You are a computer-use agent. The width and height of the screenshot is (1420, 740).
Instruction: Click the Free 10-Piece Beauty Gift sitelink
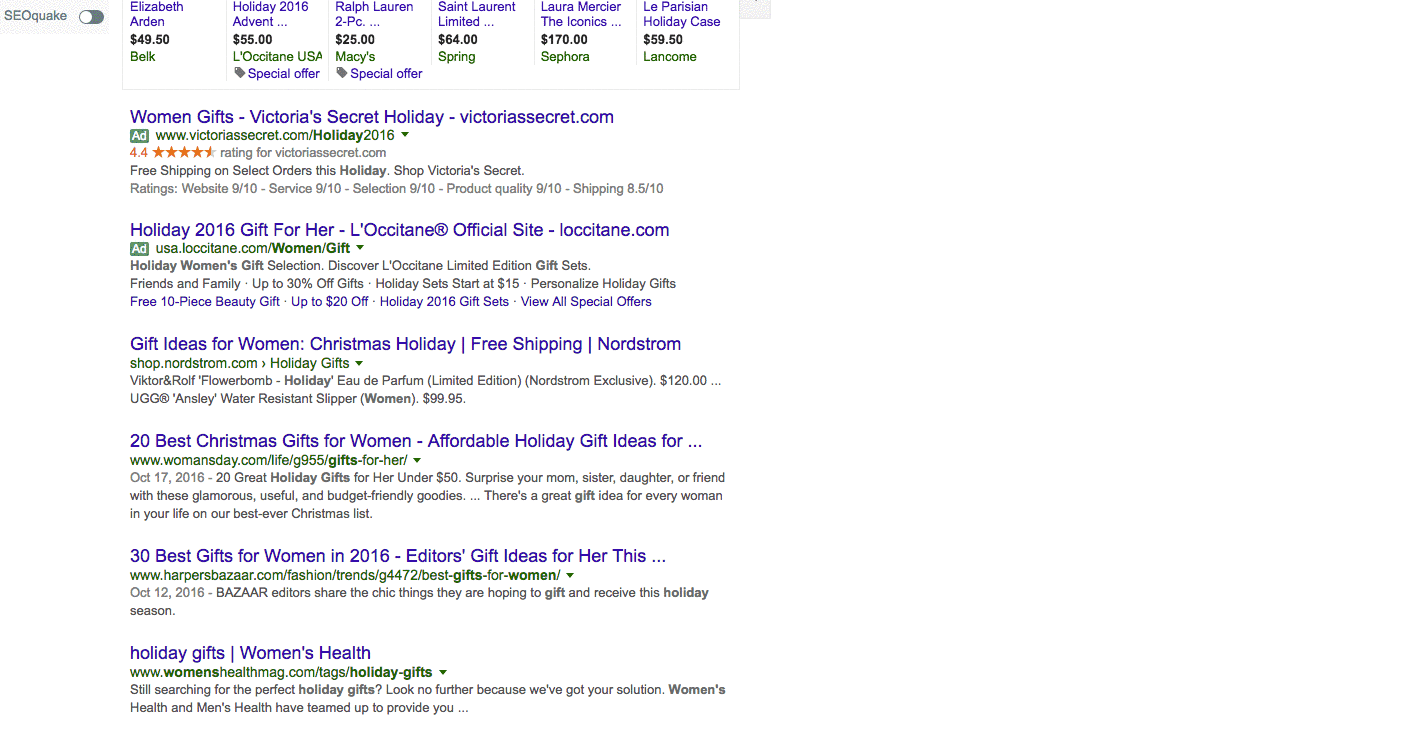coord(205,301)
